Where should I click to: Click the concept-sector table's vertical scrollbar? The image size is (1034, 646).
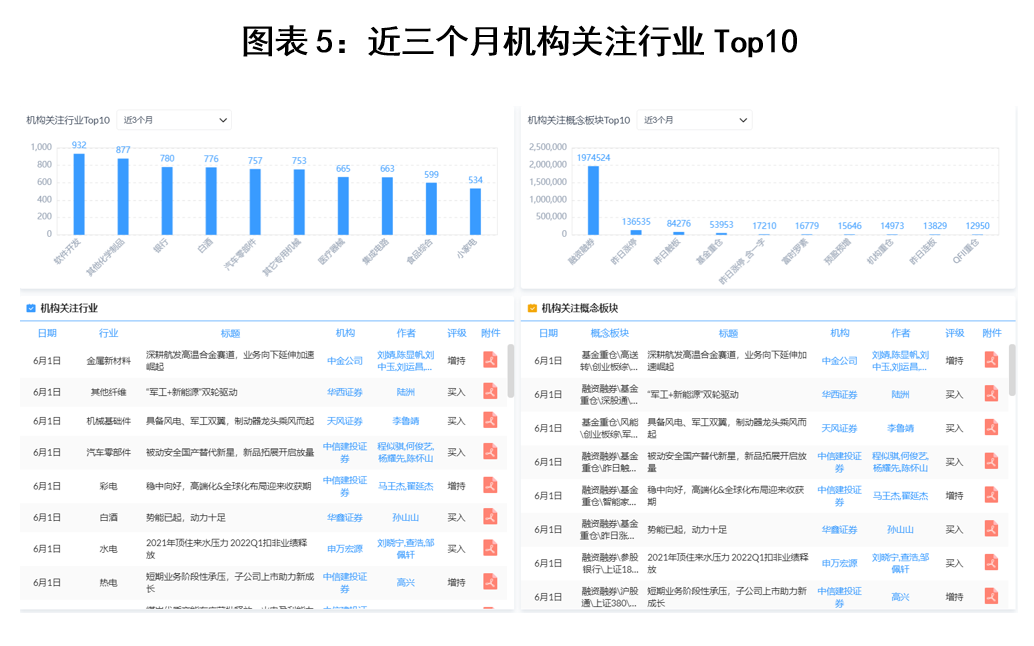tap(1012, 370)
